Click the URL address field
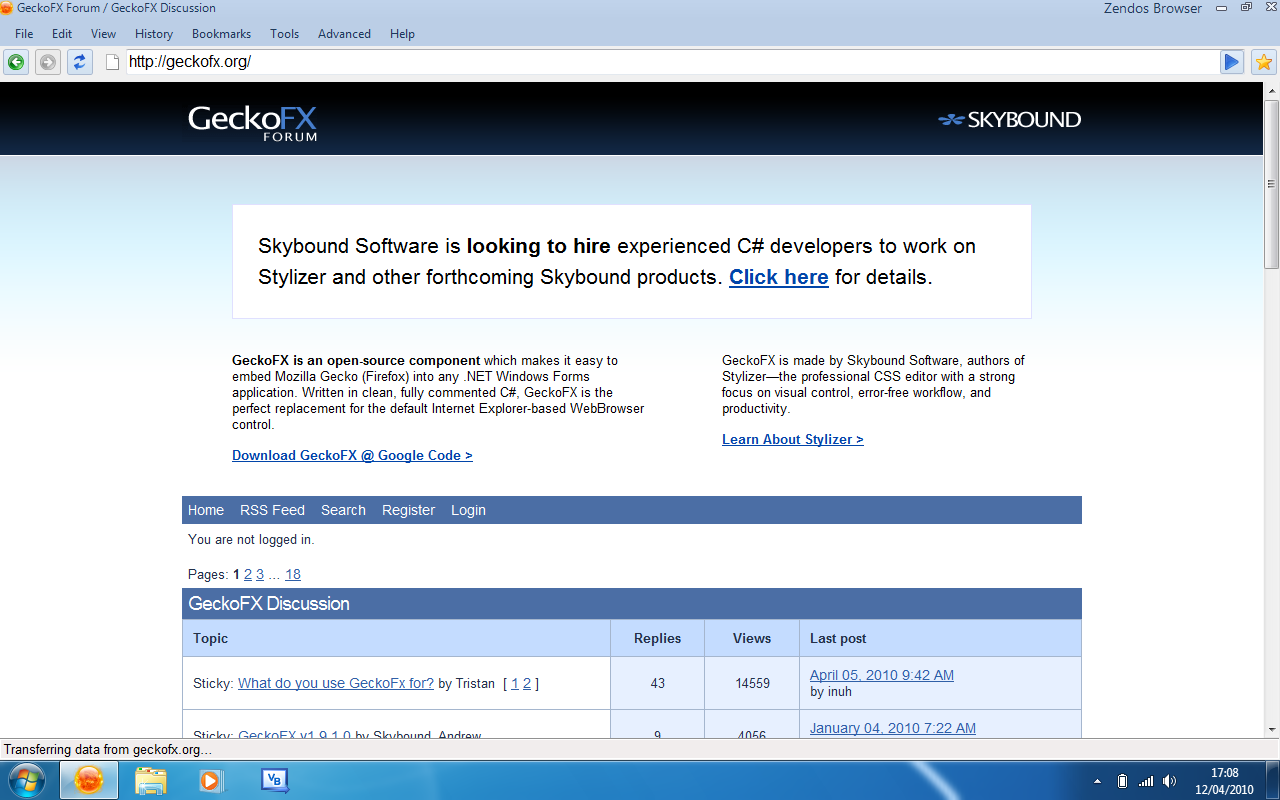The image size is (1280, 800). pos(670,62)
